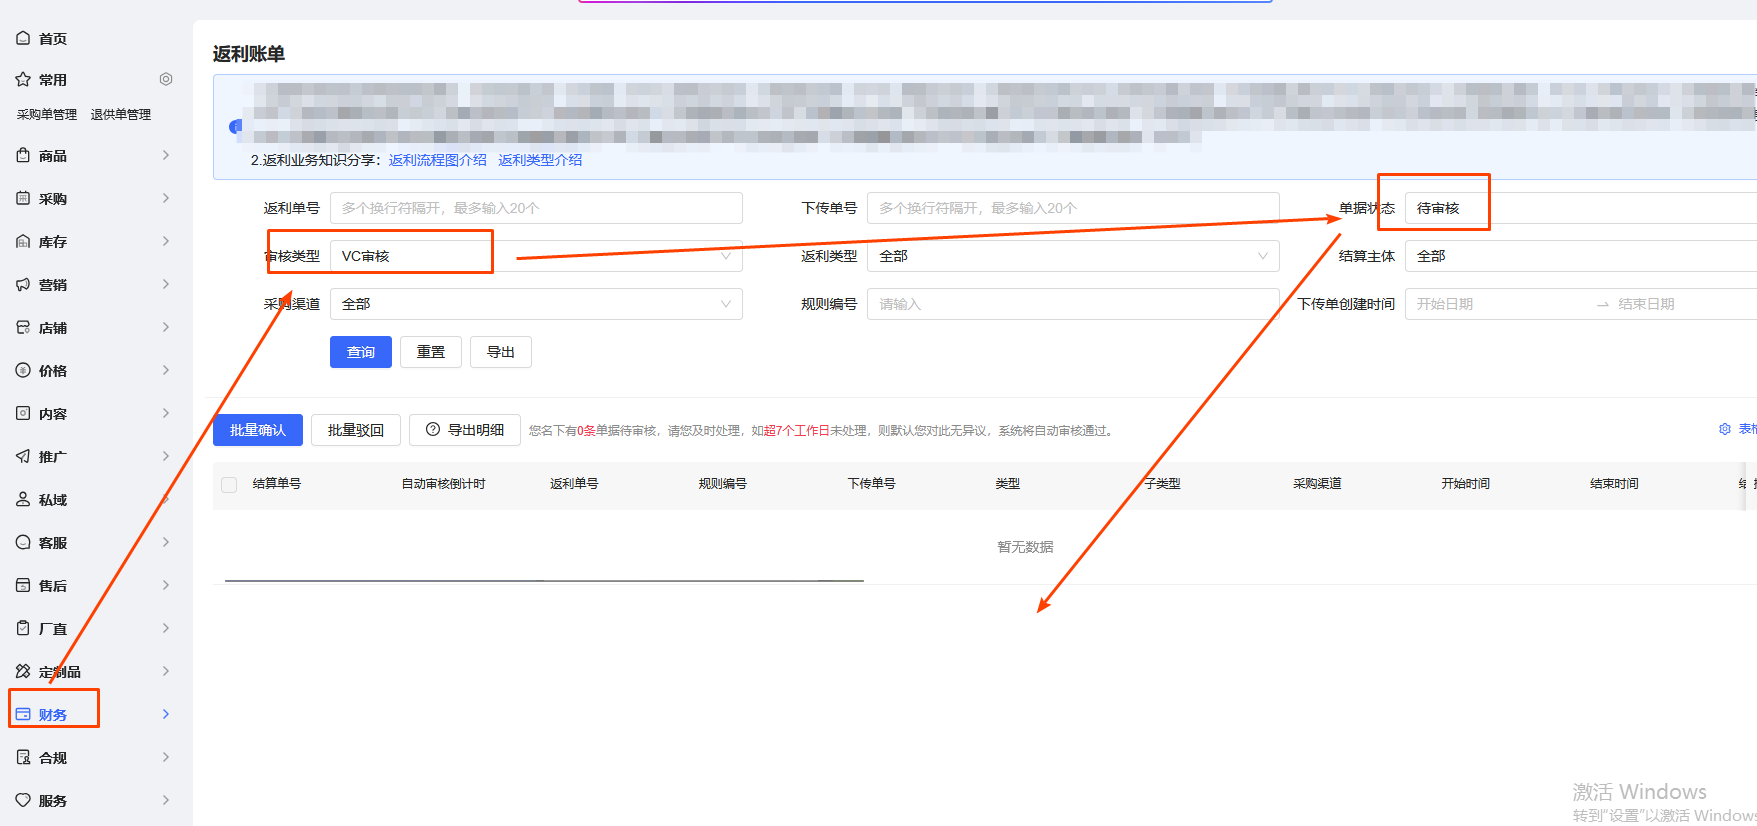1757x826 pixels.
Task: Toggle the select-all checkbox in table header
Action: coord(229,484)
